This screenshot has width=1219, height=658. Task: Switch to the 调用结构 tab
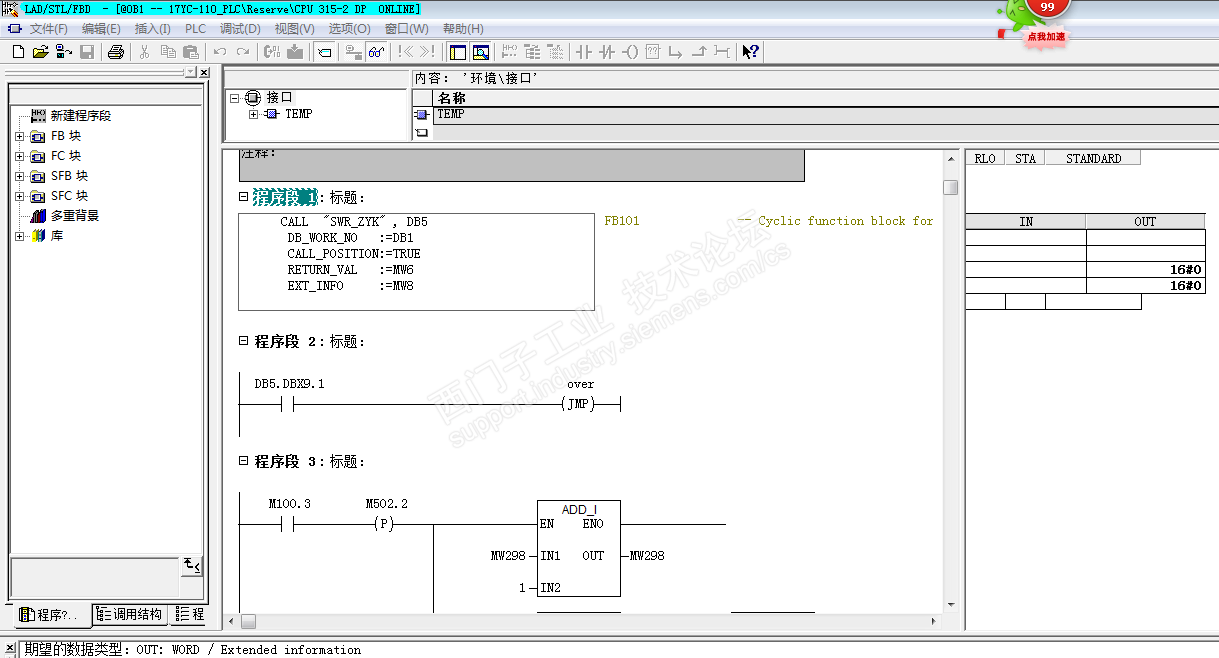pos(129,614)
